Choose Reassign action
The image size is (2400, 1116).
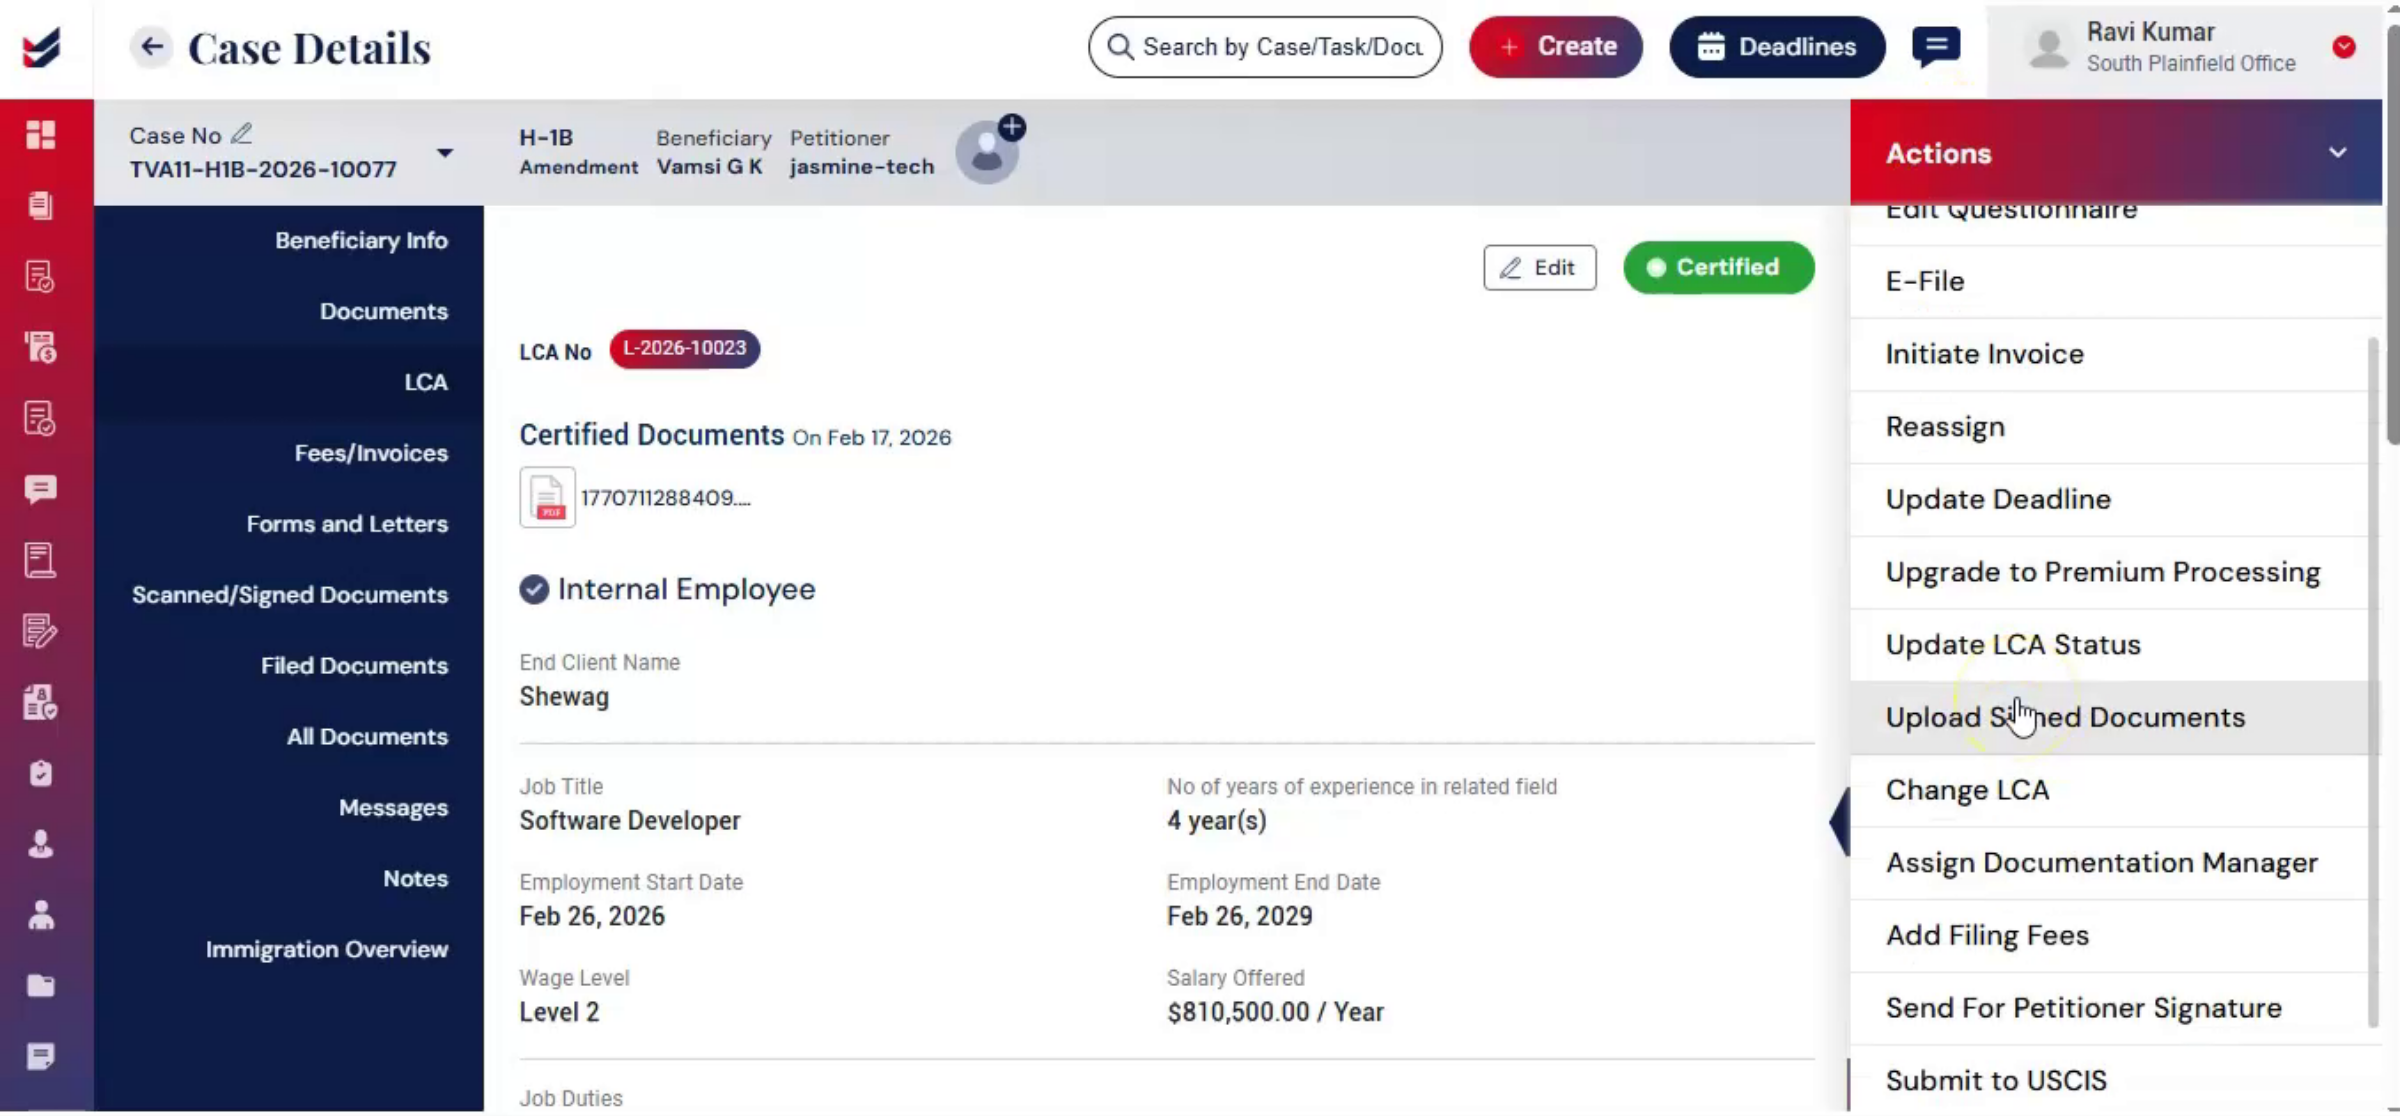pyautogui.click(x=2108, y=427)
